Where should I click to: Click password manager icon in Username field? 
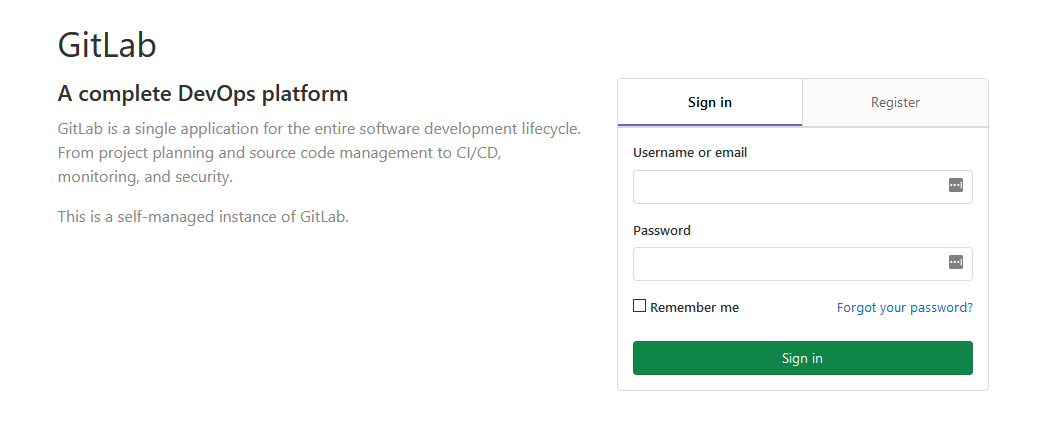[956, 186]
